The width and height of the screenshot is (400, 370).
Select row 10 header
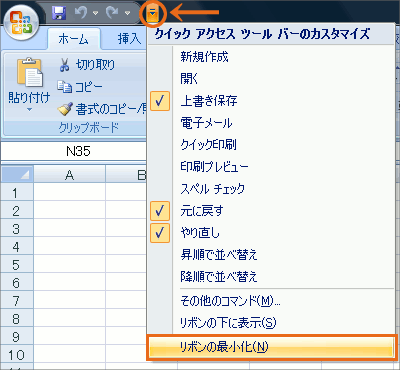17,355
